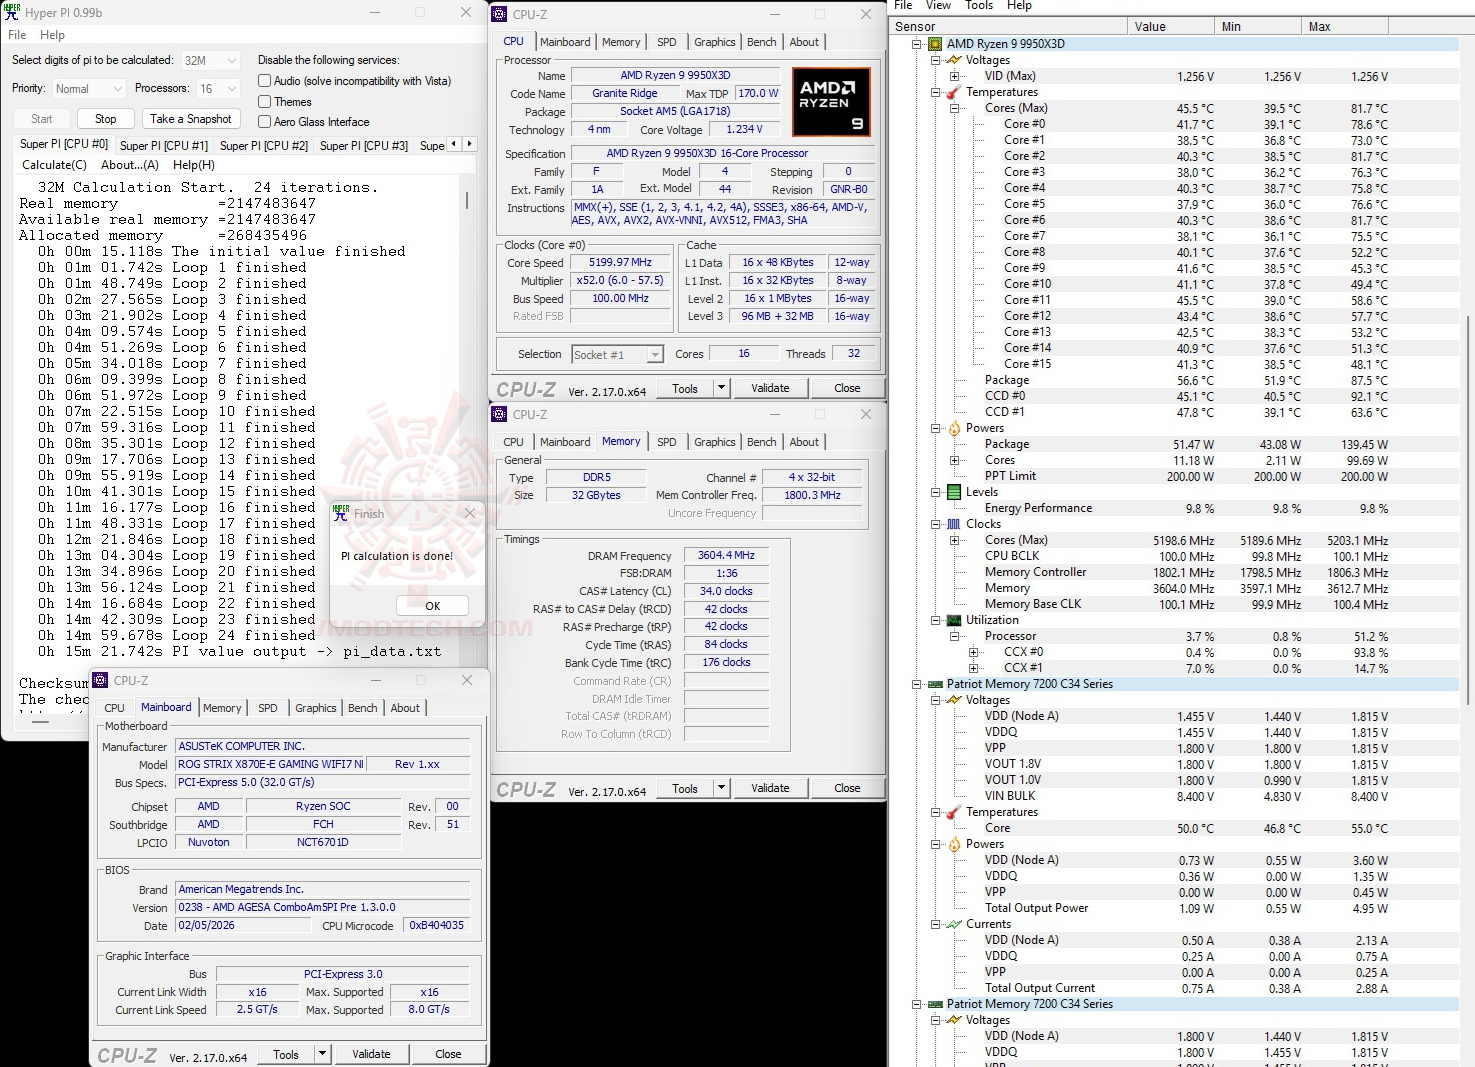The width and height of the screenshot is (1475, 1067).
Task: Open the Graphics tab in CPU-Z Mainboard window
Action: tap(316, 708)
